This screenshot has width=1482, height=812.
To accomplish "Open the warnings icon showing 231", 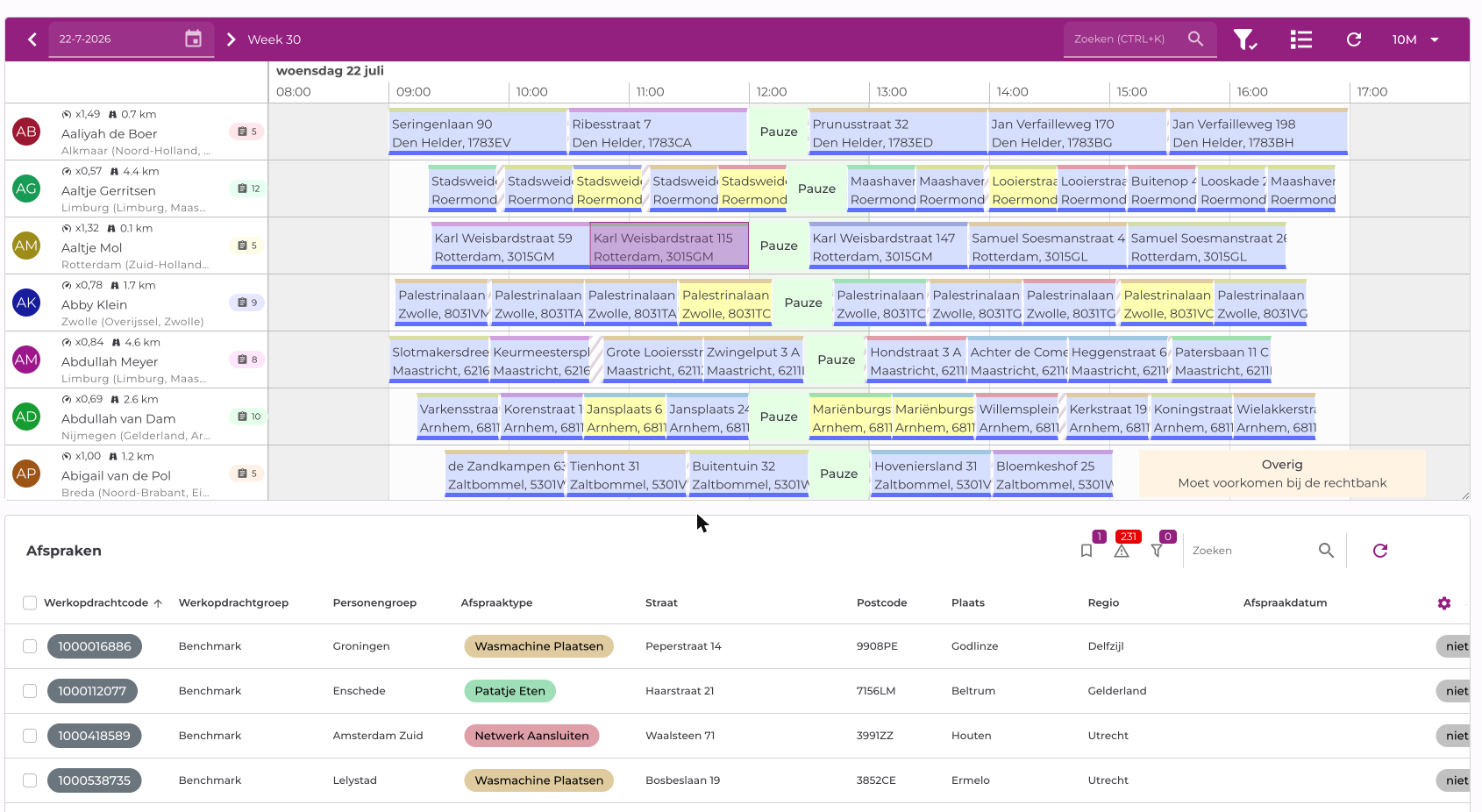I will [1122, 550].
